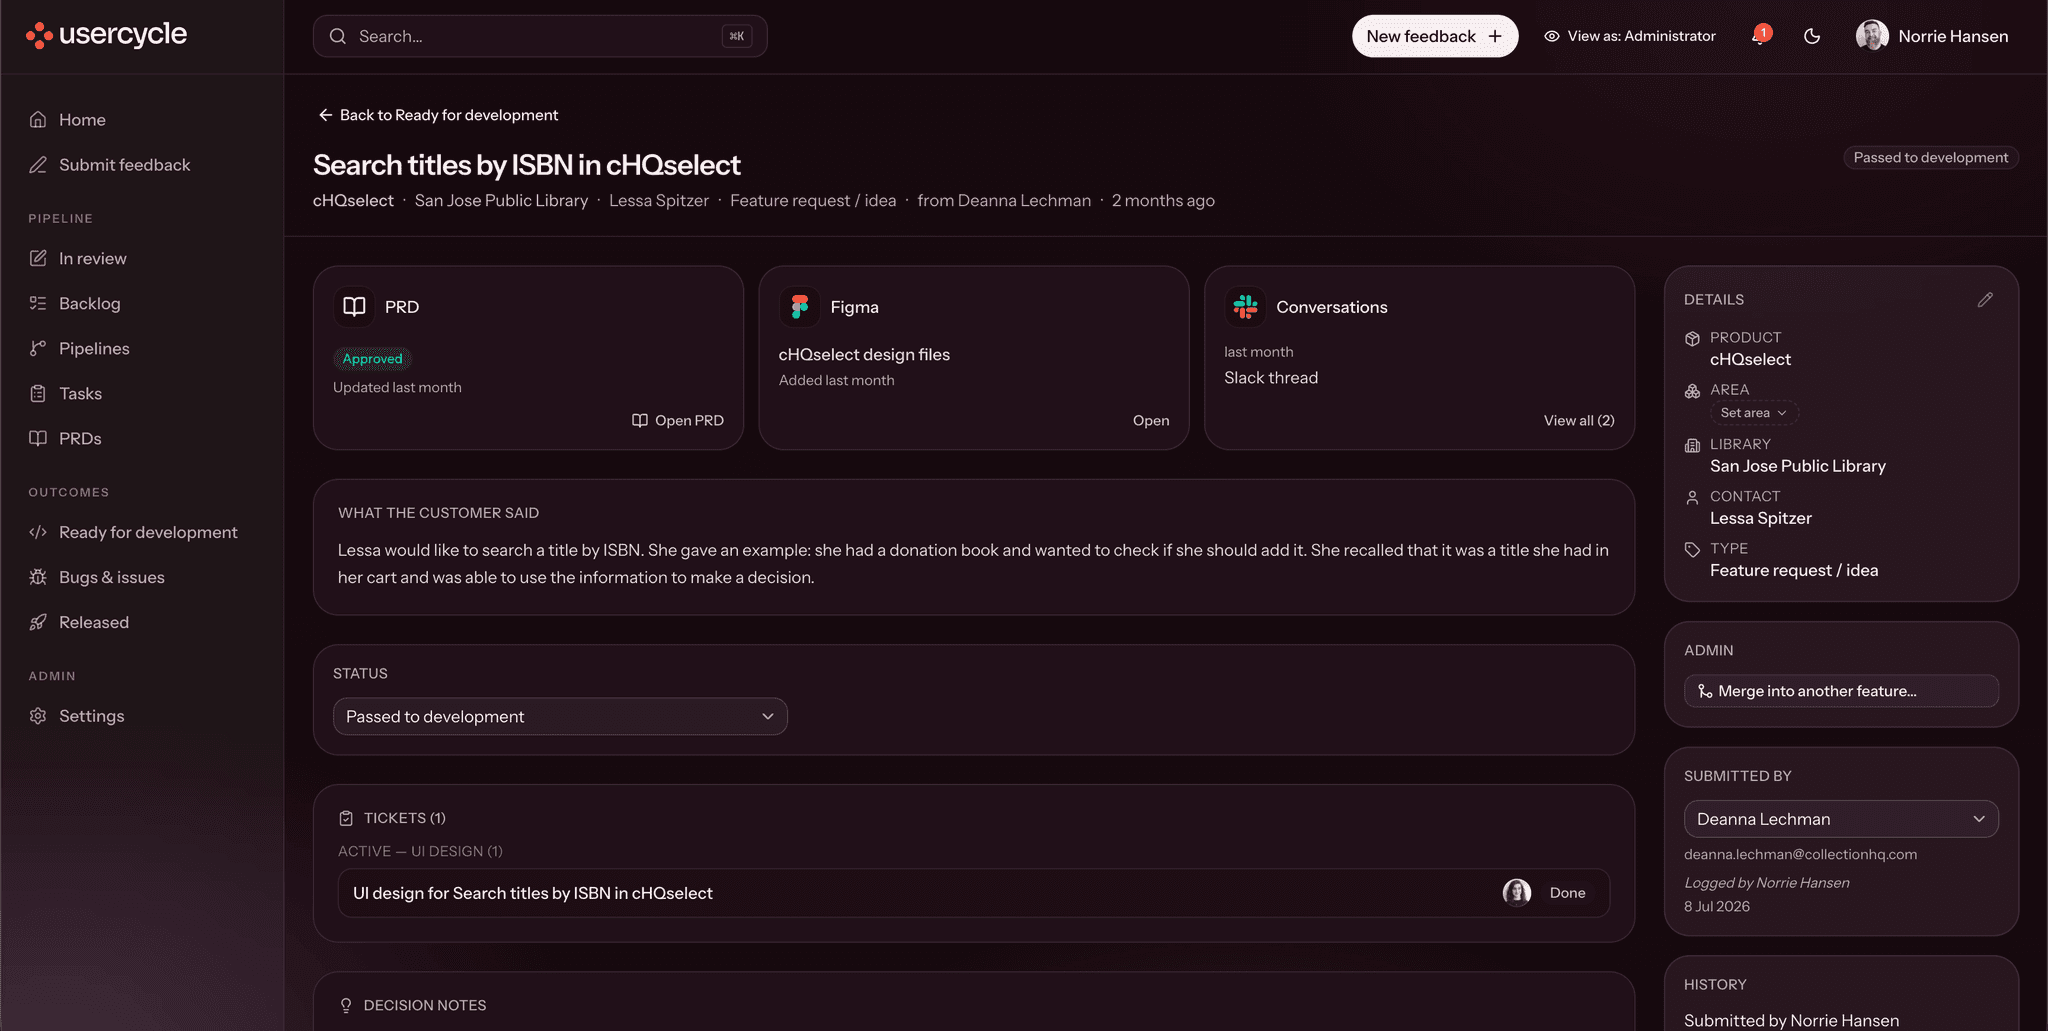Click the Tickets clipboard icon
This screenshot has width=2048, height=1031.
pyautogui.click(x=346, y=819)
